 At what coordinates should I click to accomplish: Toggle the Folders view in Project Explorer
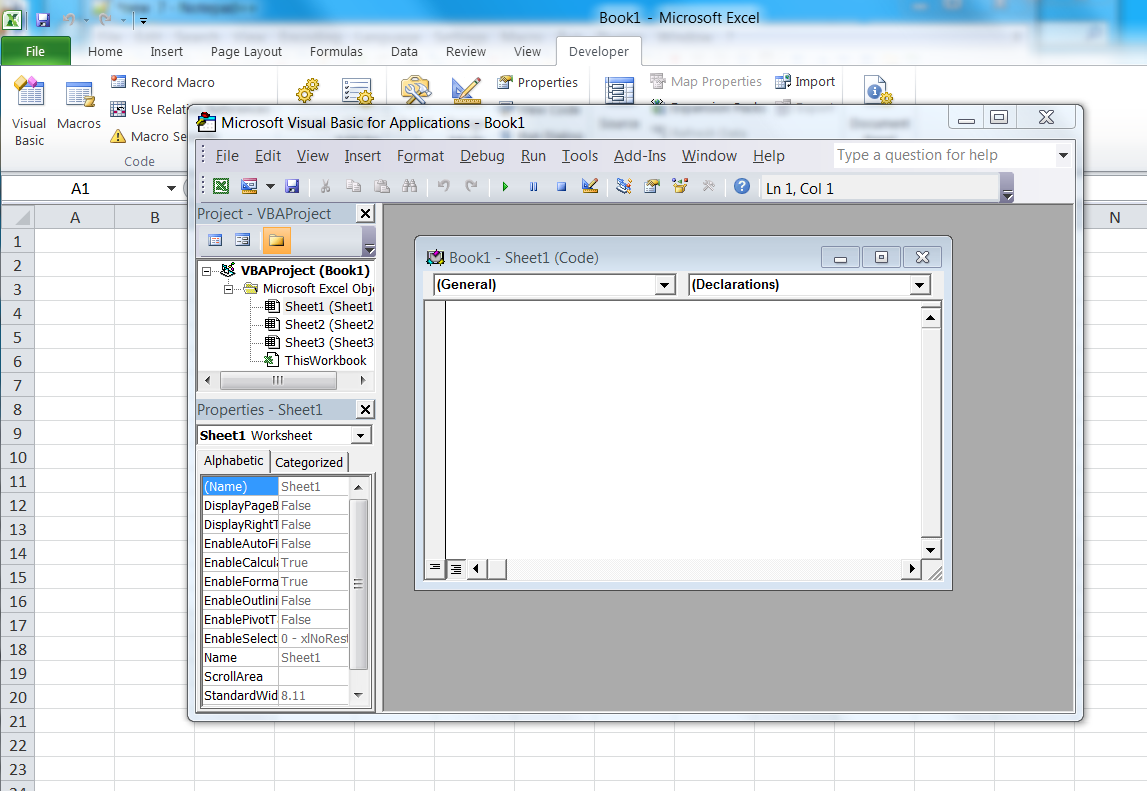click(277, 240)
